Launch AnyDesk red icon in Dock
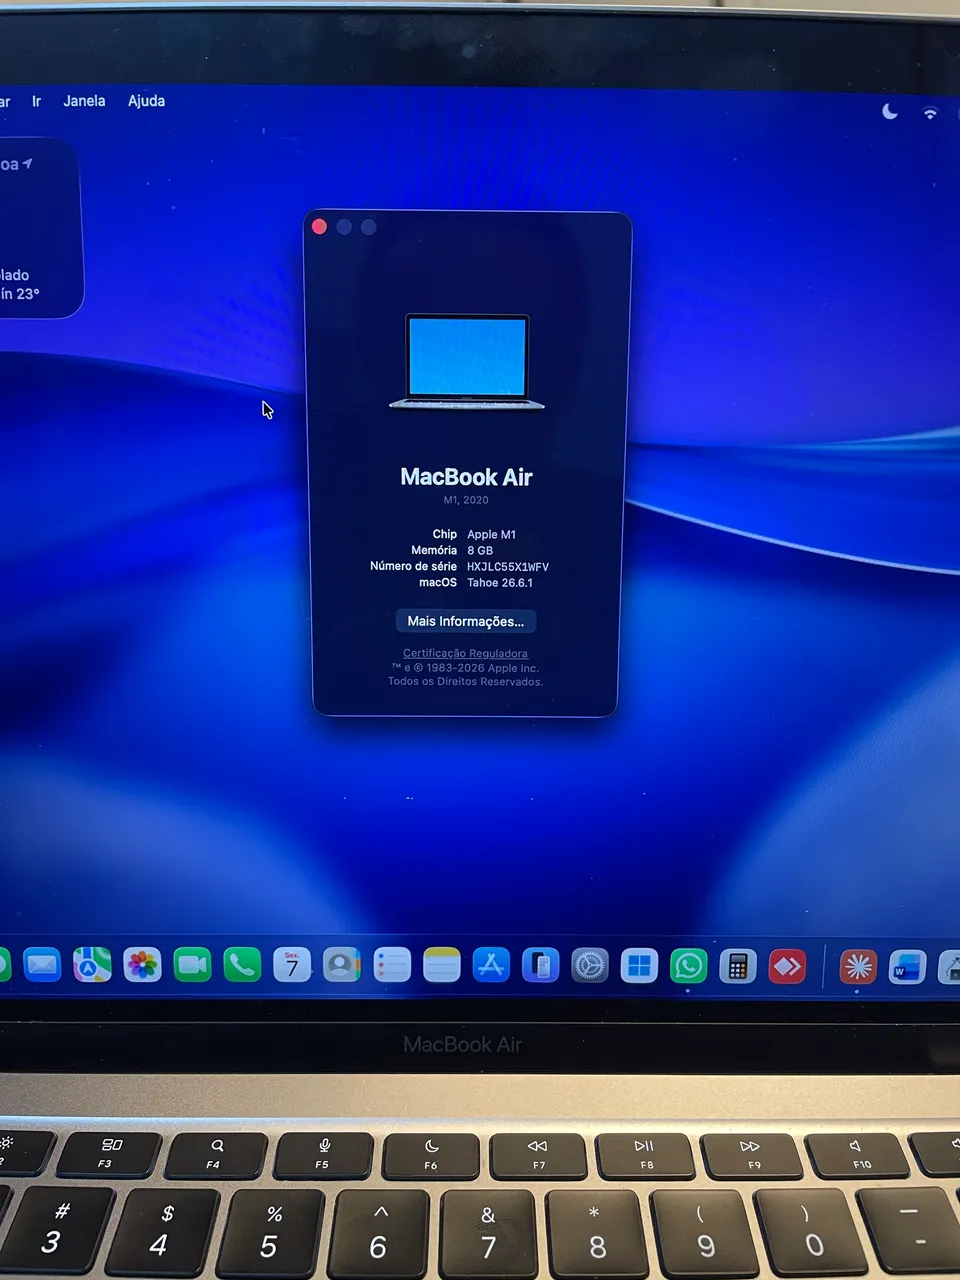The height and width of the screenshot is (1280, 960). 787,966
